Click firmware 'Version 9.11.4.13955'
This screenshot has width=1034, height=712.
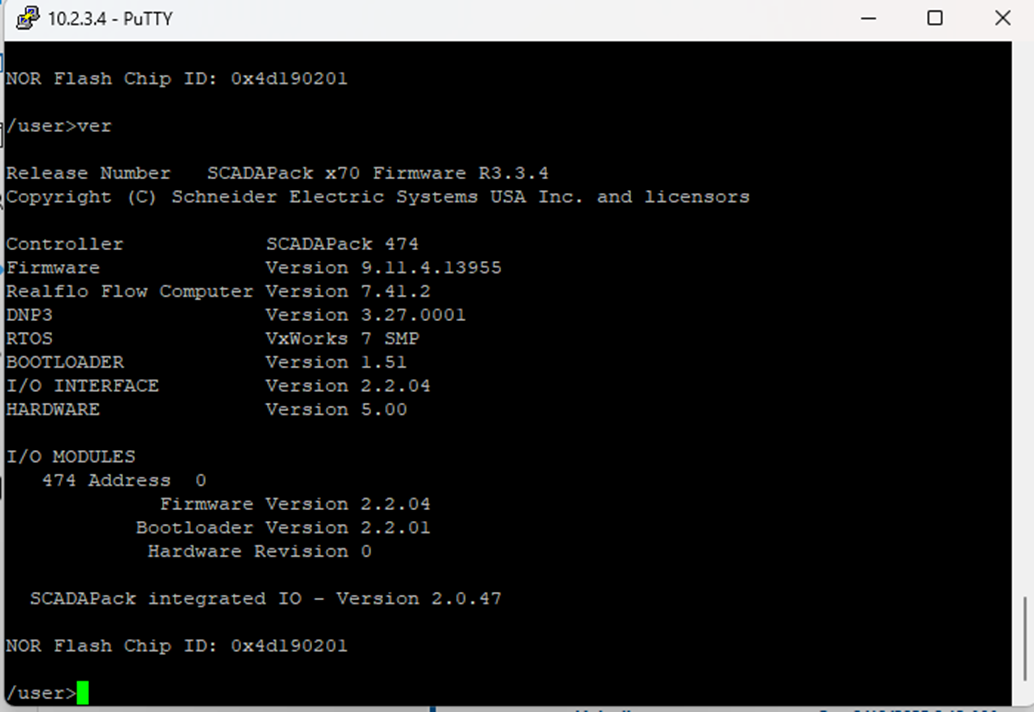click(x=383, y=268)
